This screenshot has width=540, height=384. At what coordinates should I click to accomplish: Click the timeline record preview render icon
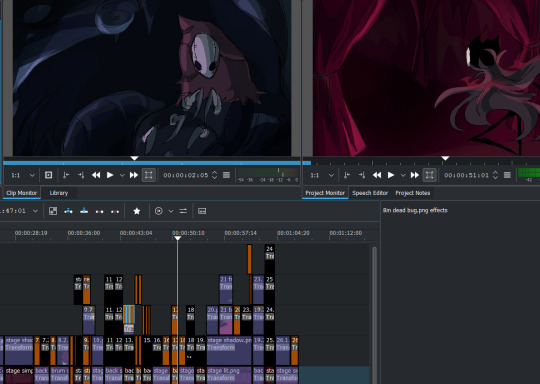point(158,211)
